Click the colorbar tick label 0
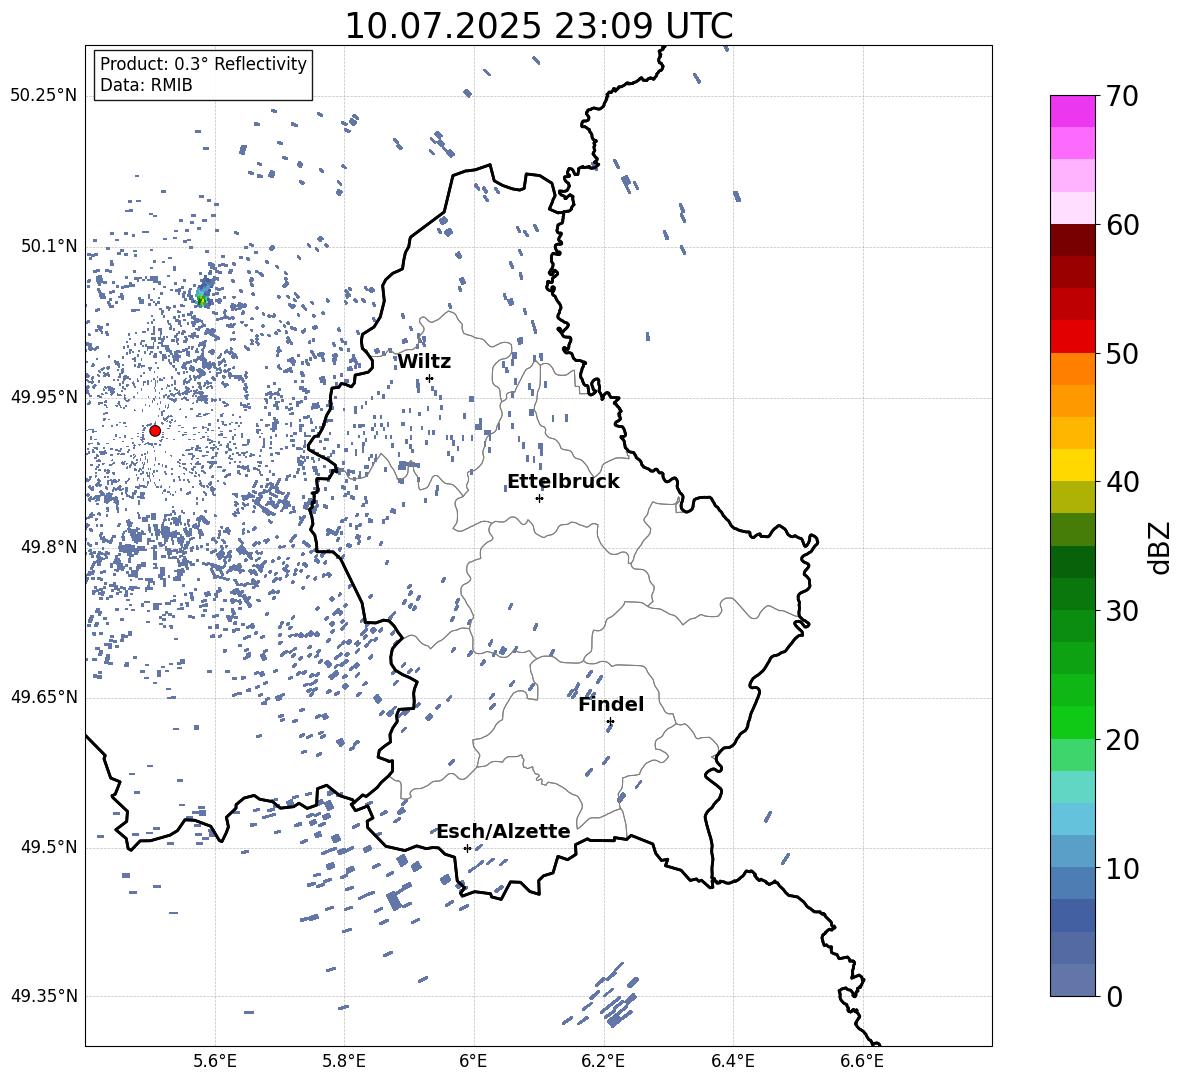This screenshot has height=1081, width=1184. pos(1114,996)
